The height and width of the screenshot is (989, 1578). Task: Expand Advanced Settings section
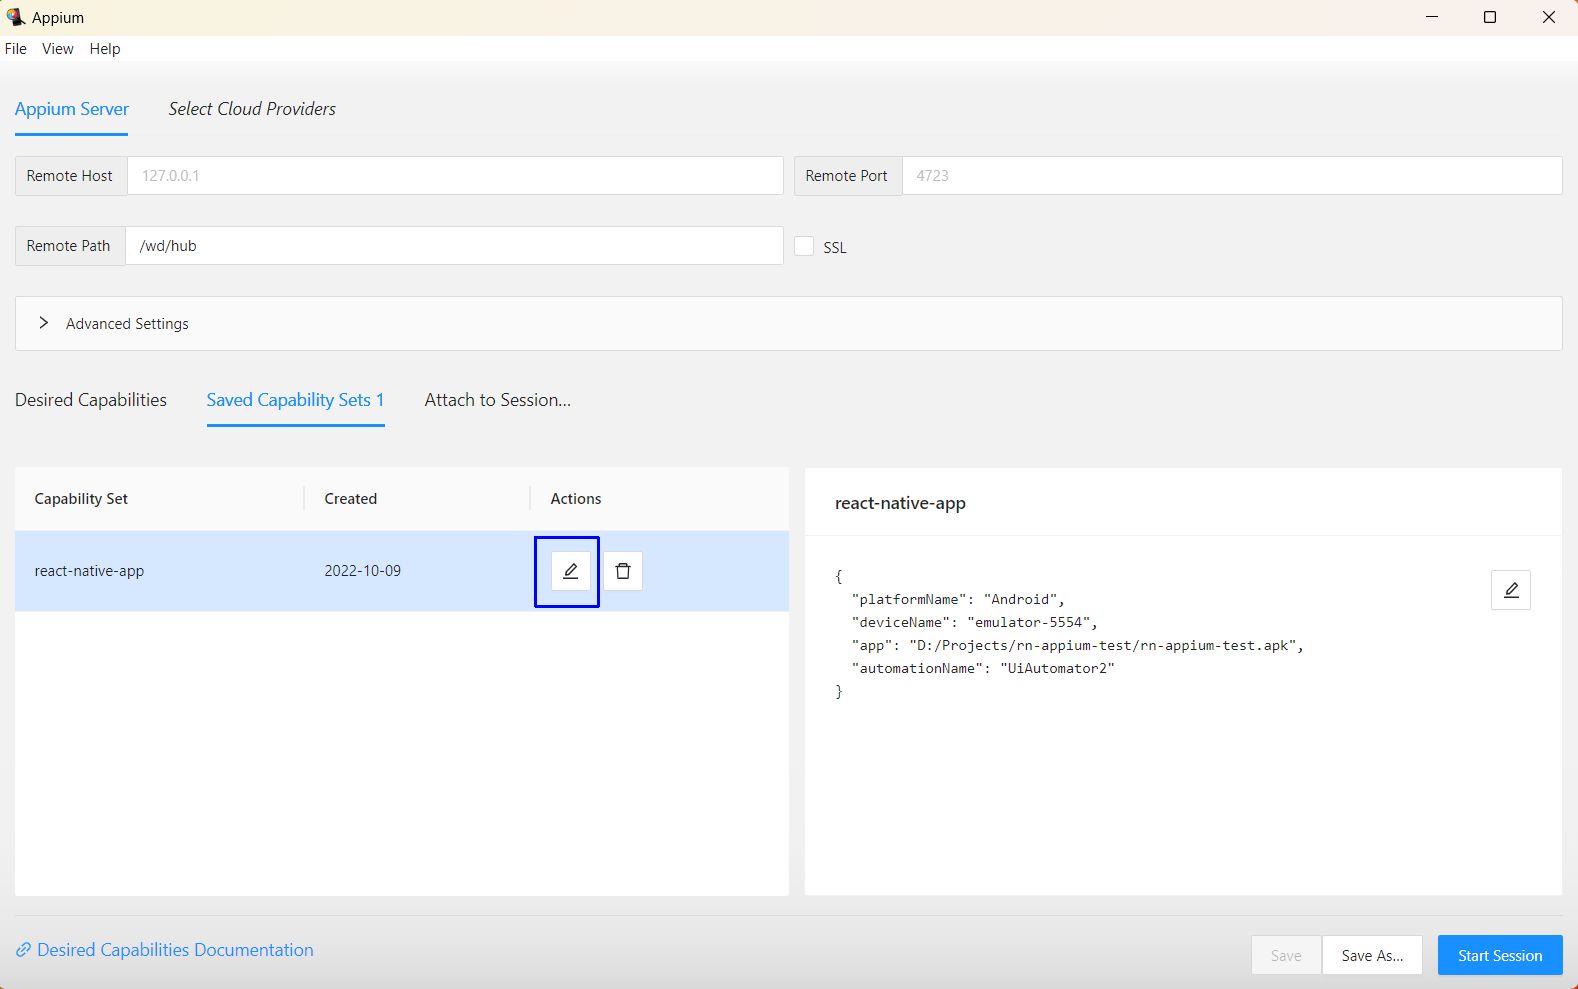click(x=44, y=323)
